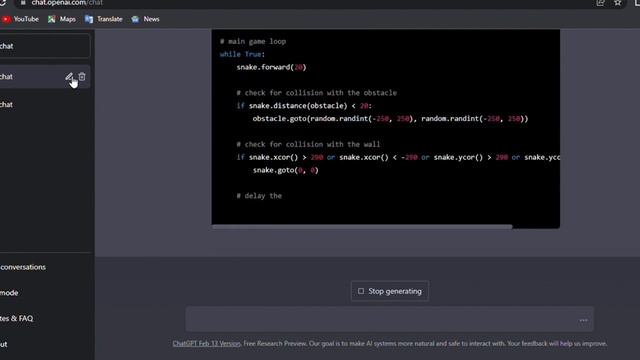Select the conversations option in sidebar
Screen dimensions: 640x360
click(45, 267)
